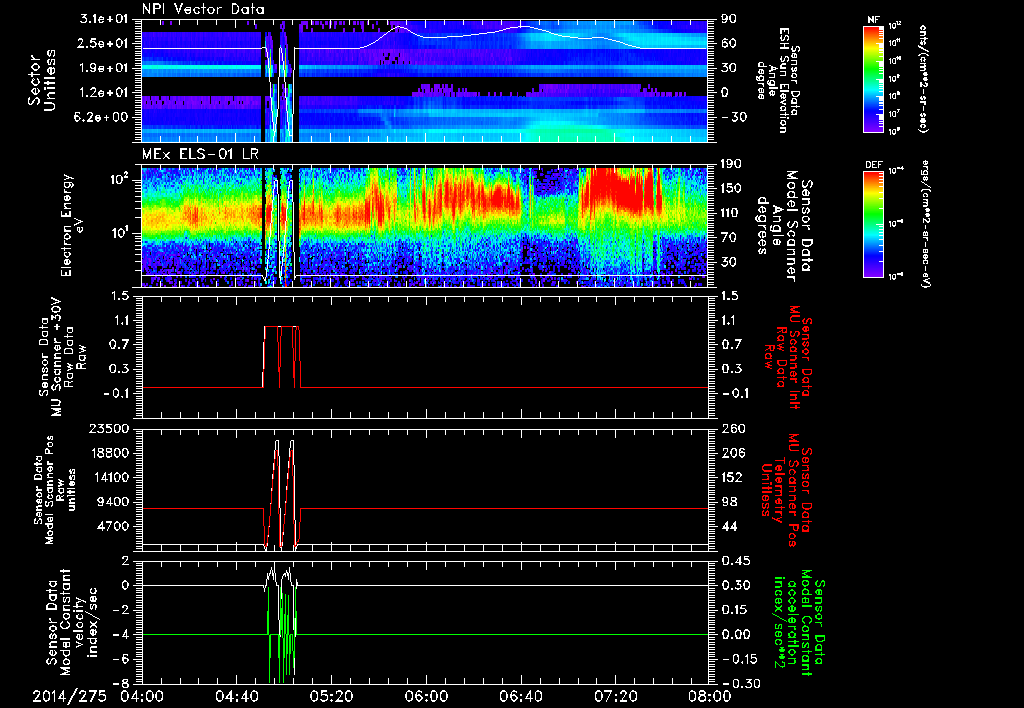Select the NPI Vector Data title
1024x708 pixels.
coord(205,9)
